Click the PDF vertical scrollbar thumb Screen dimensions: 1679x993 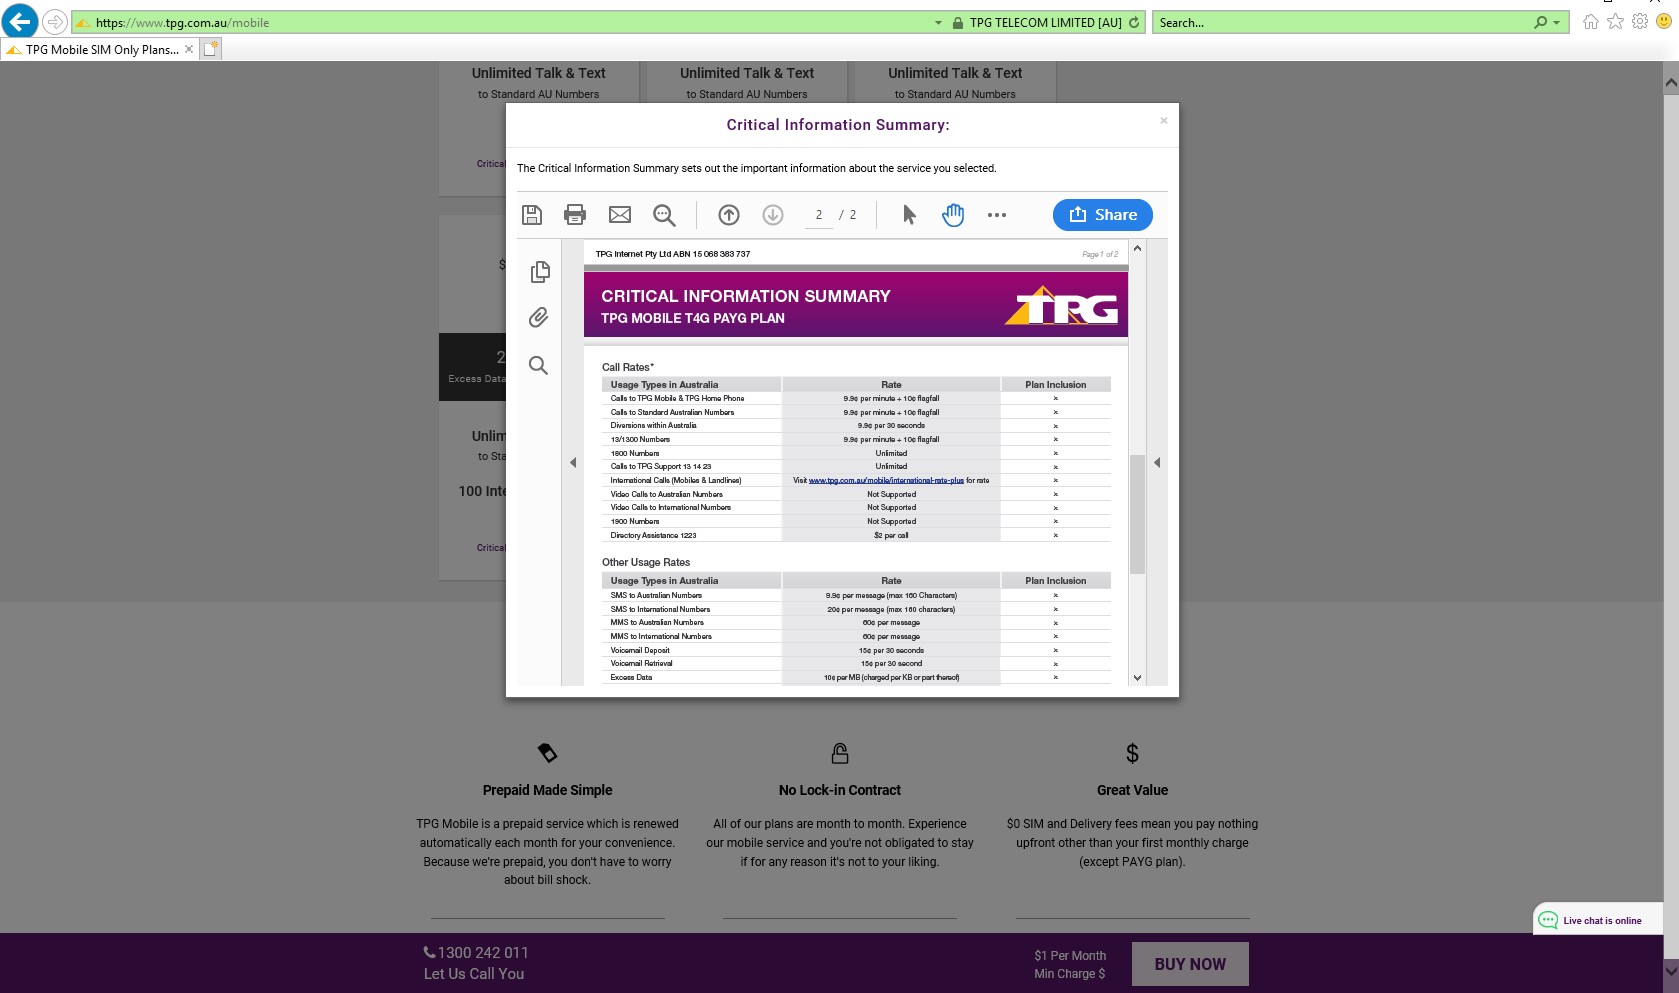coord(1137,514)
